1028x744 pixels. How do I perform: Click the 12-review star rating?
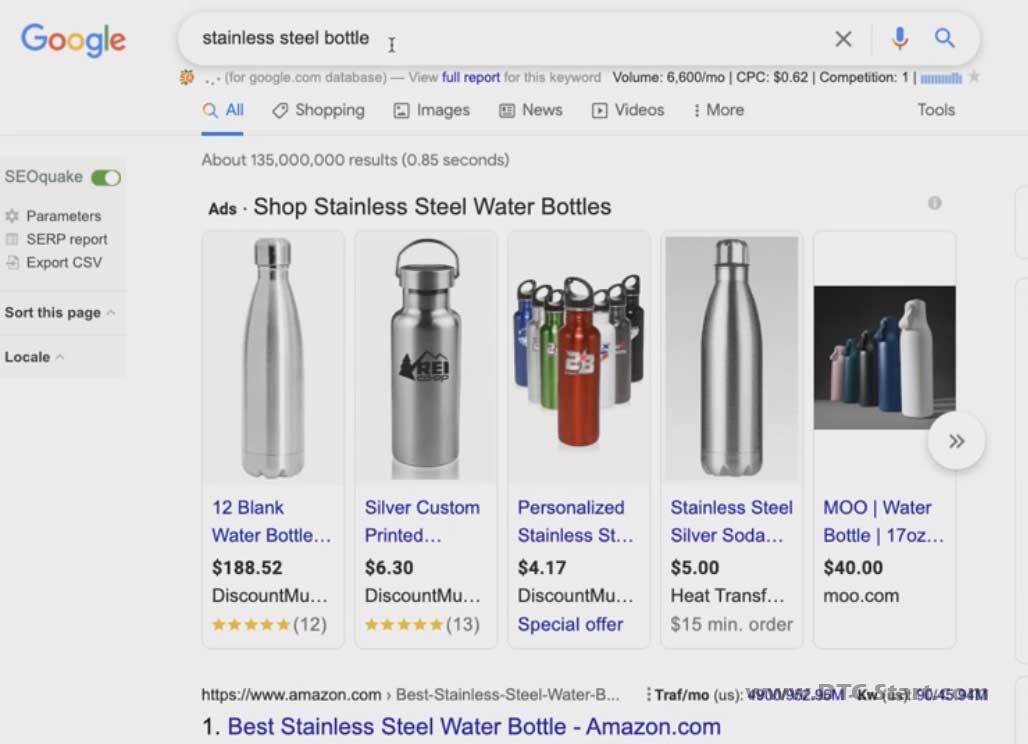coord(269,625)
